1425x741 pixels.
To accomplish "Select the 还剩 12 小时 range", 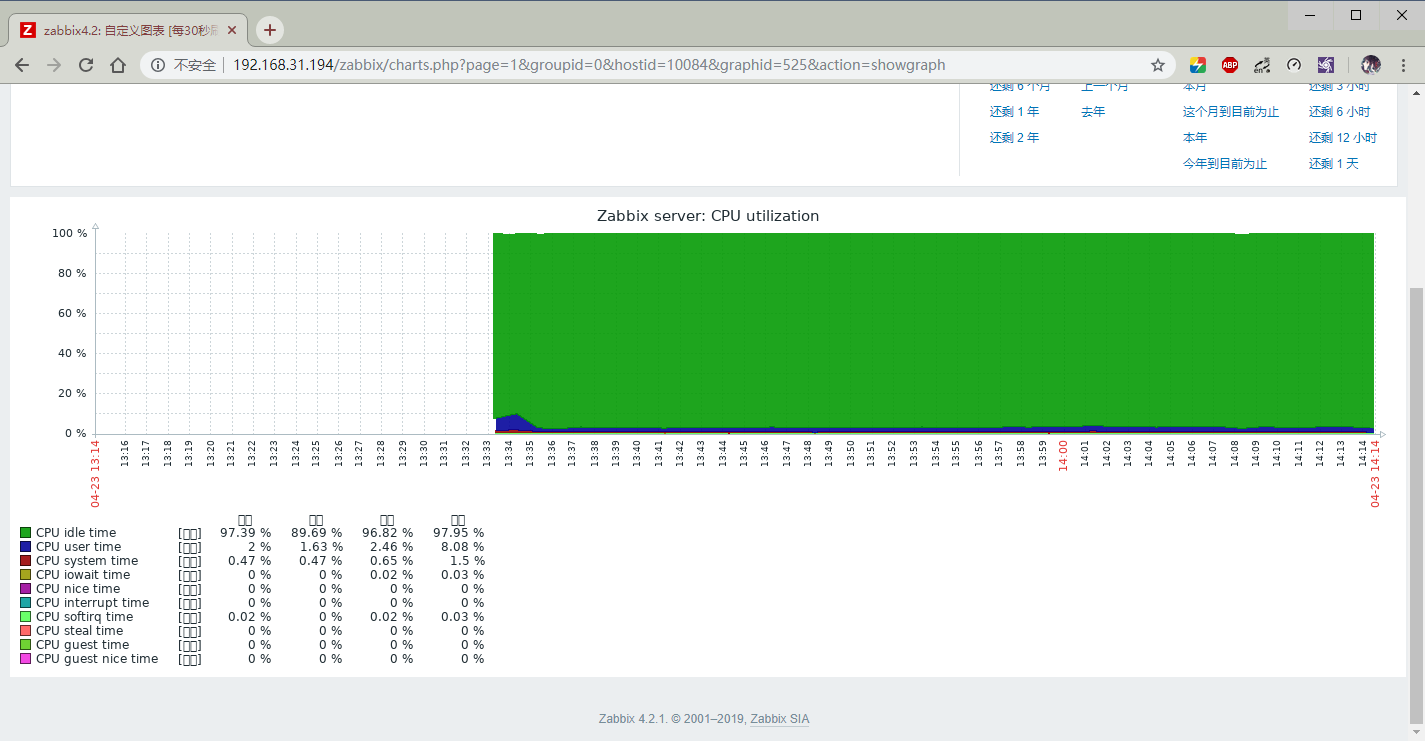I will (1343, 138).
